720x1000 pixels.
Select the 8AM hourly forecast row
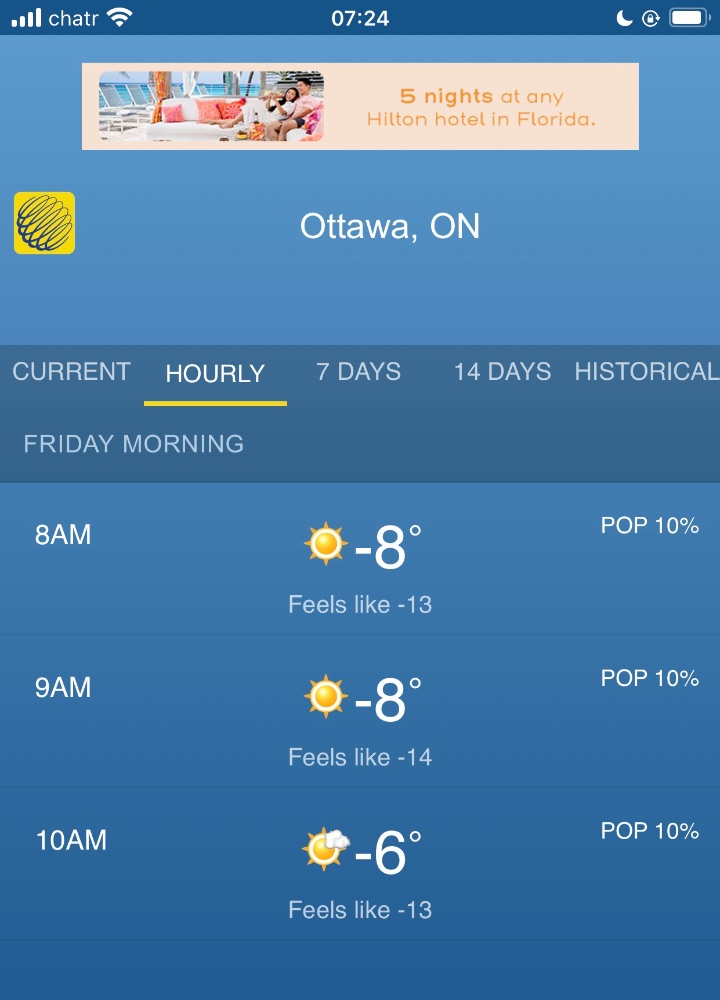pyautogui.click(x=360, y=559)
